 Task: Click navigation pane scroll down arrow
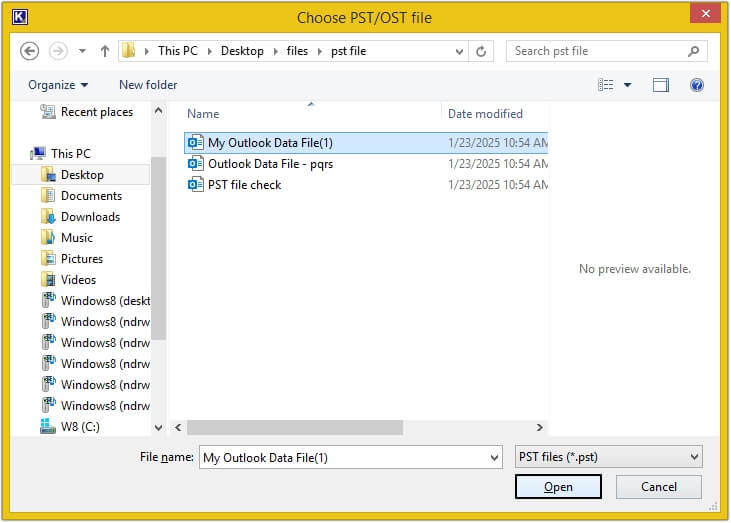pyautogui.click(x=159, y=427)
